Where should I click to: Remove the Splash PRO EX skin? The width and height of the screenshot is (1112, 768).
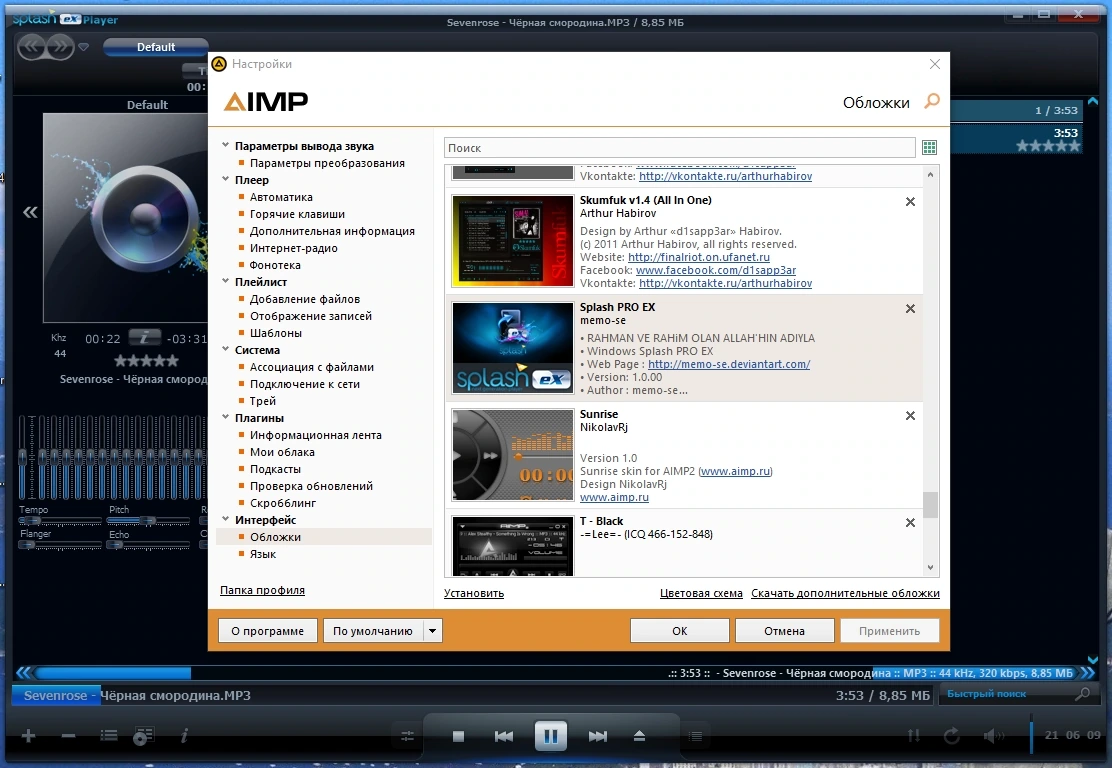911,309
